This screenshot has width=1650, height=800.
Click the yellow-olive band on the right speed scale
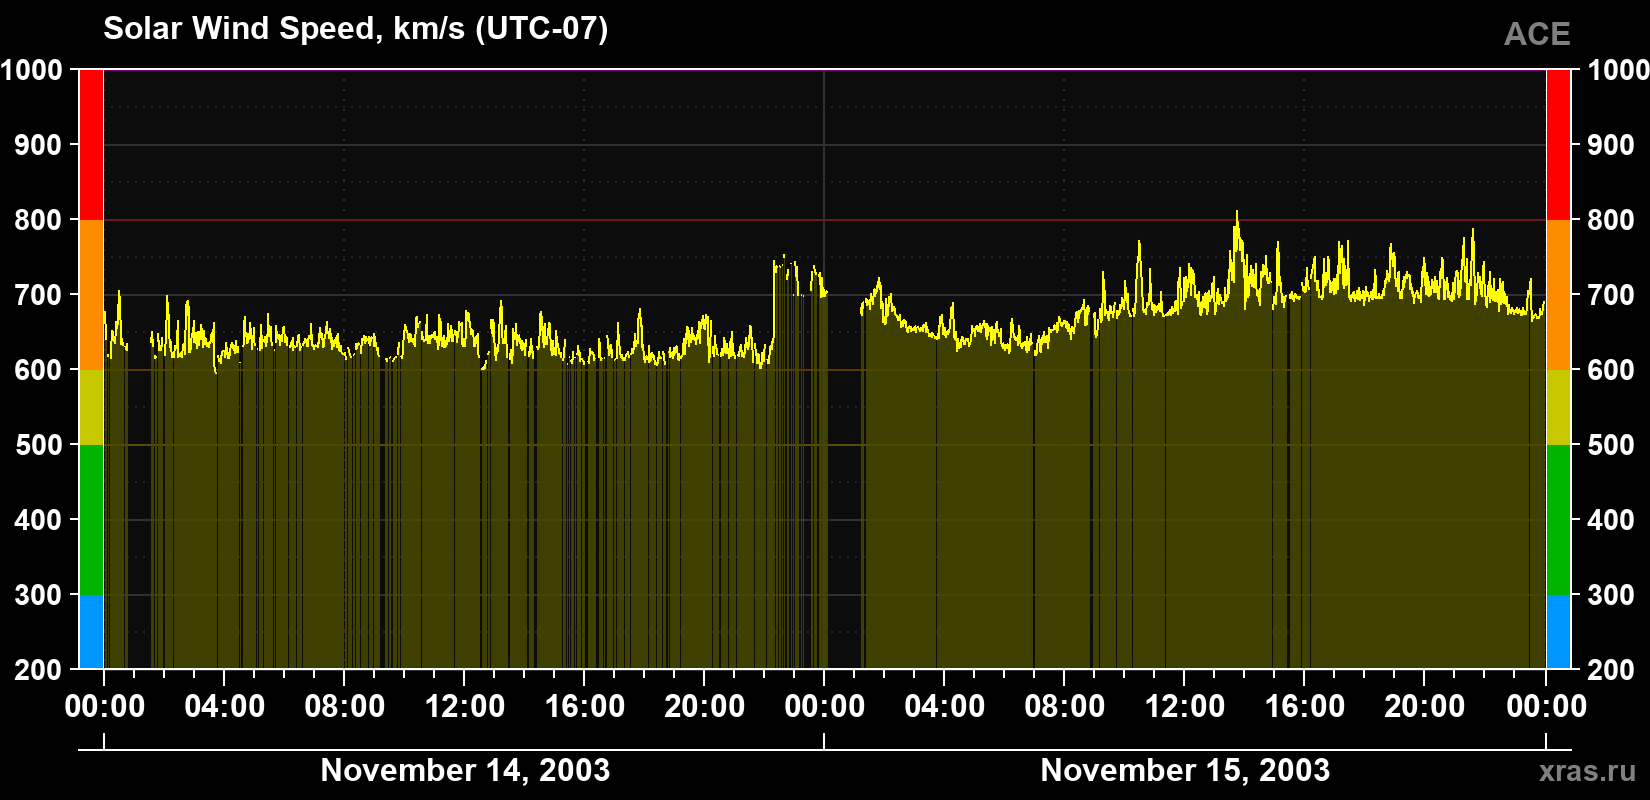1558,407
